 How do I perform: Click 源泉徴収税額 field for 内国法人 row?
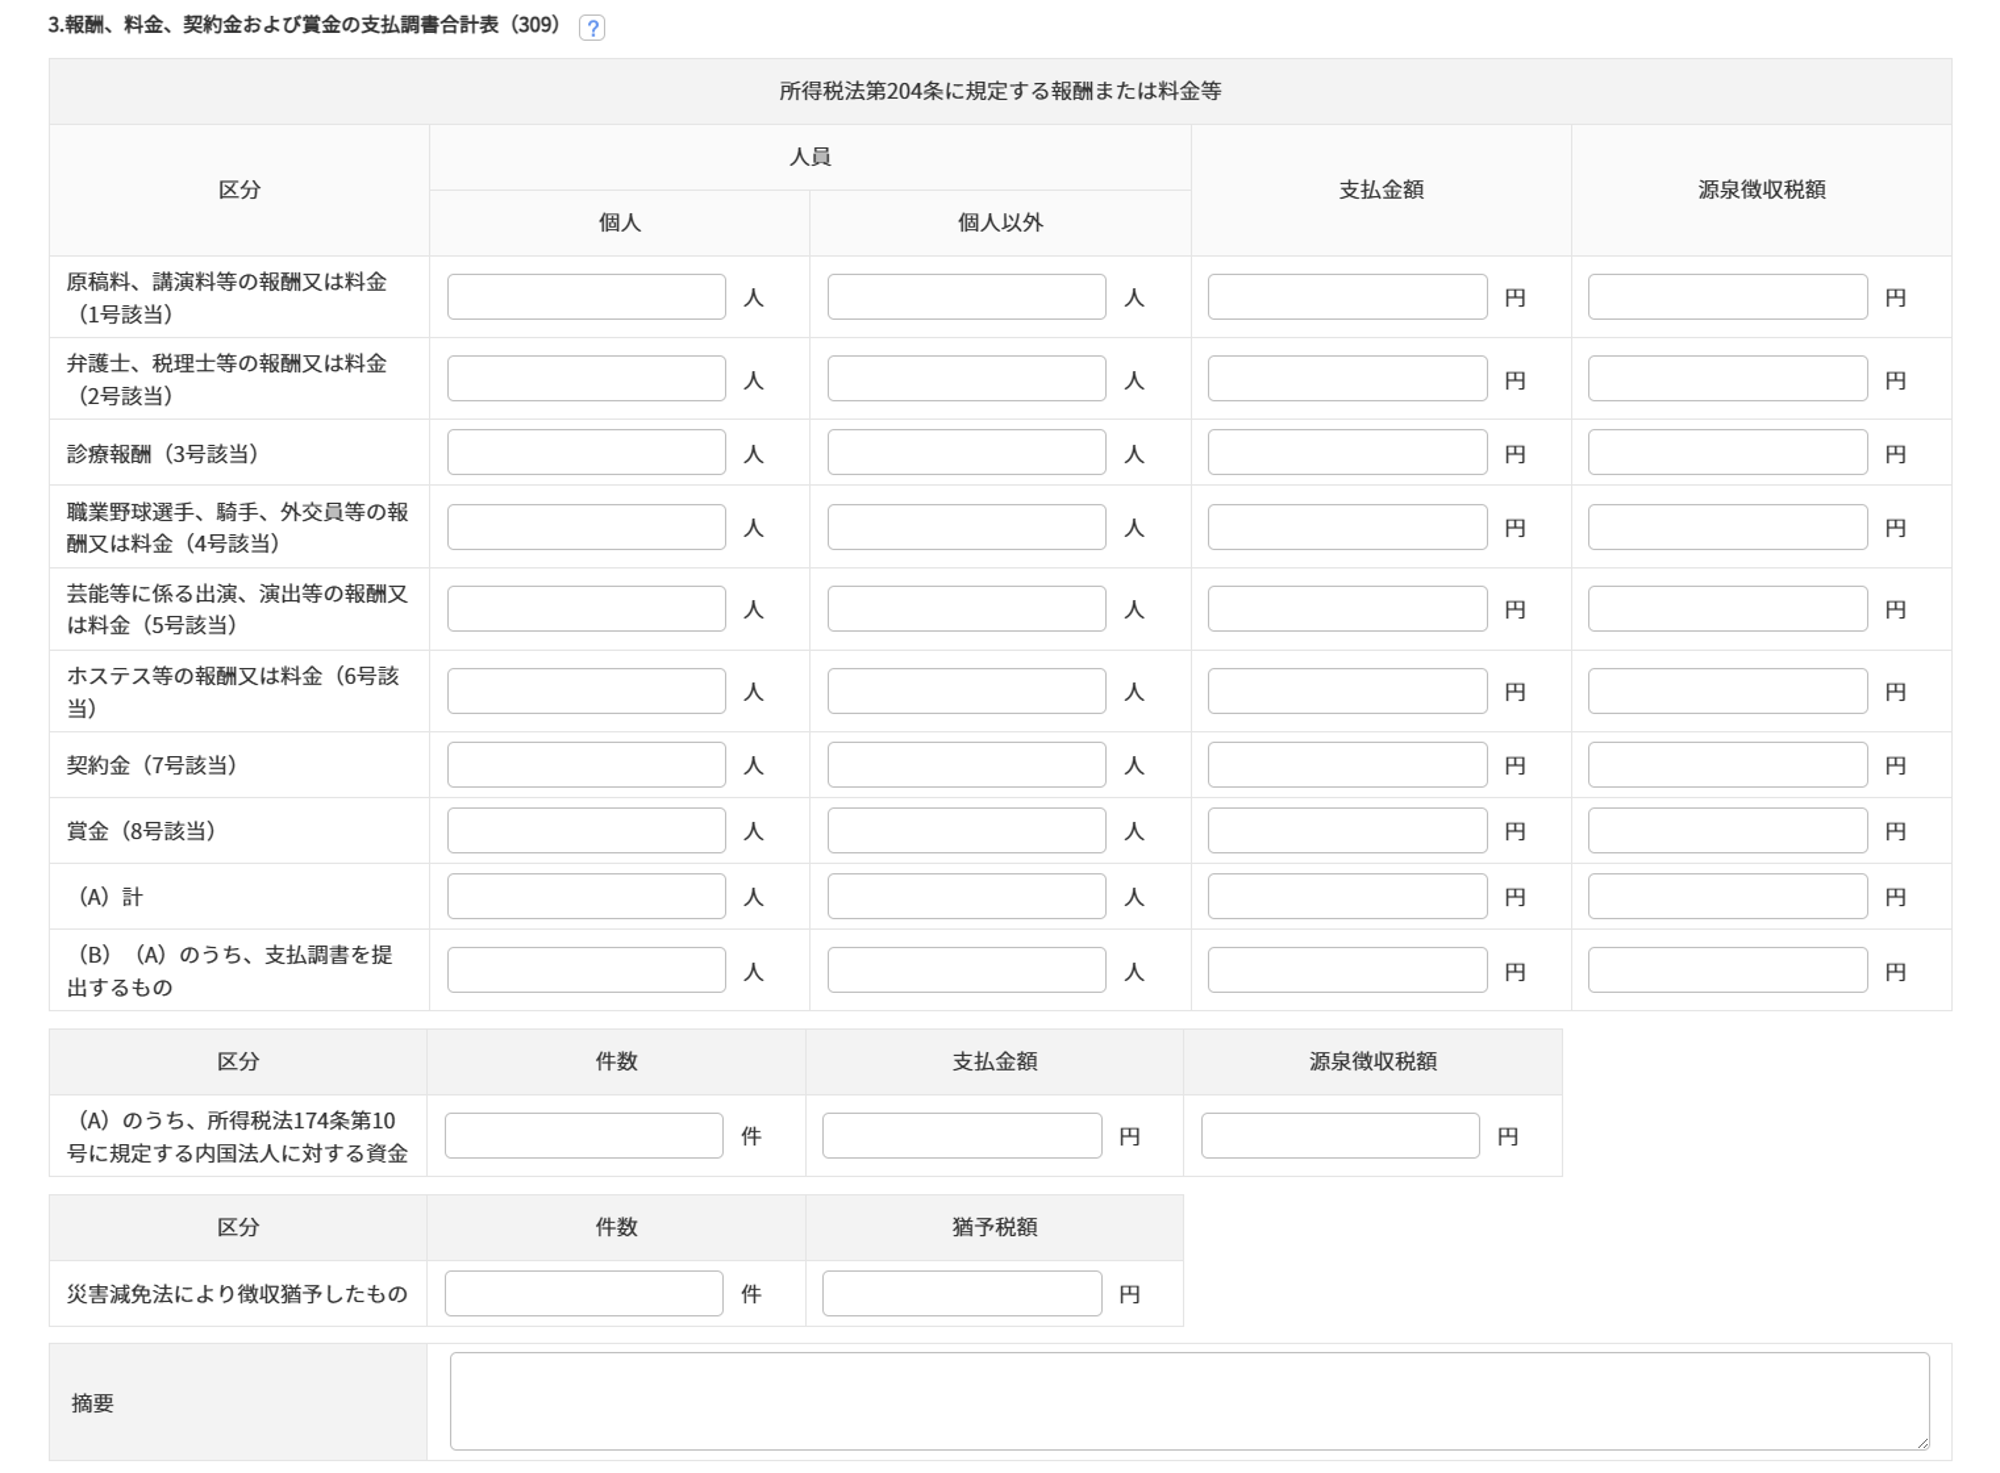click(1340, 1136)
